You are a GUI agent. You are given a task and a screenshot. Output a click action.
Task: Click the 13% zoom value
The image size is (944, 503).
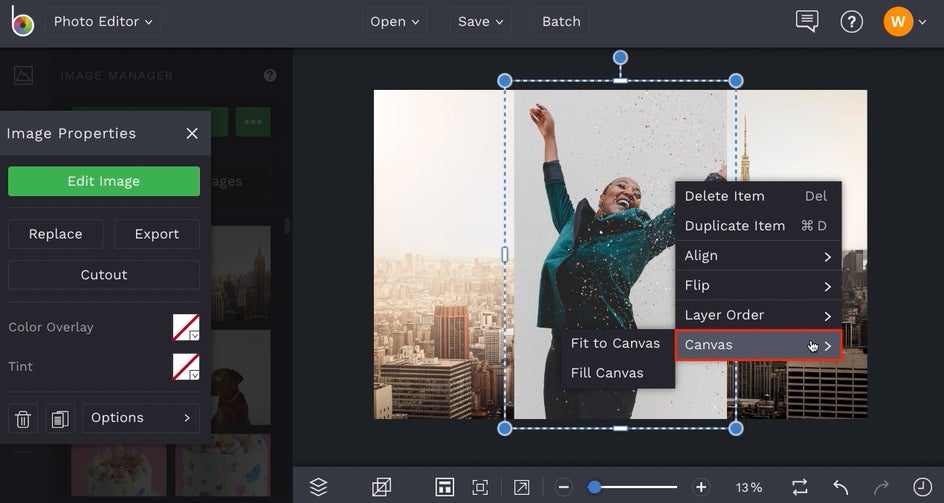click(749, 487)
